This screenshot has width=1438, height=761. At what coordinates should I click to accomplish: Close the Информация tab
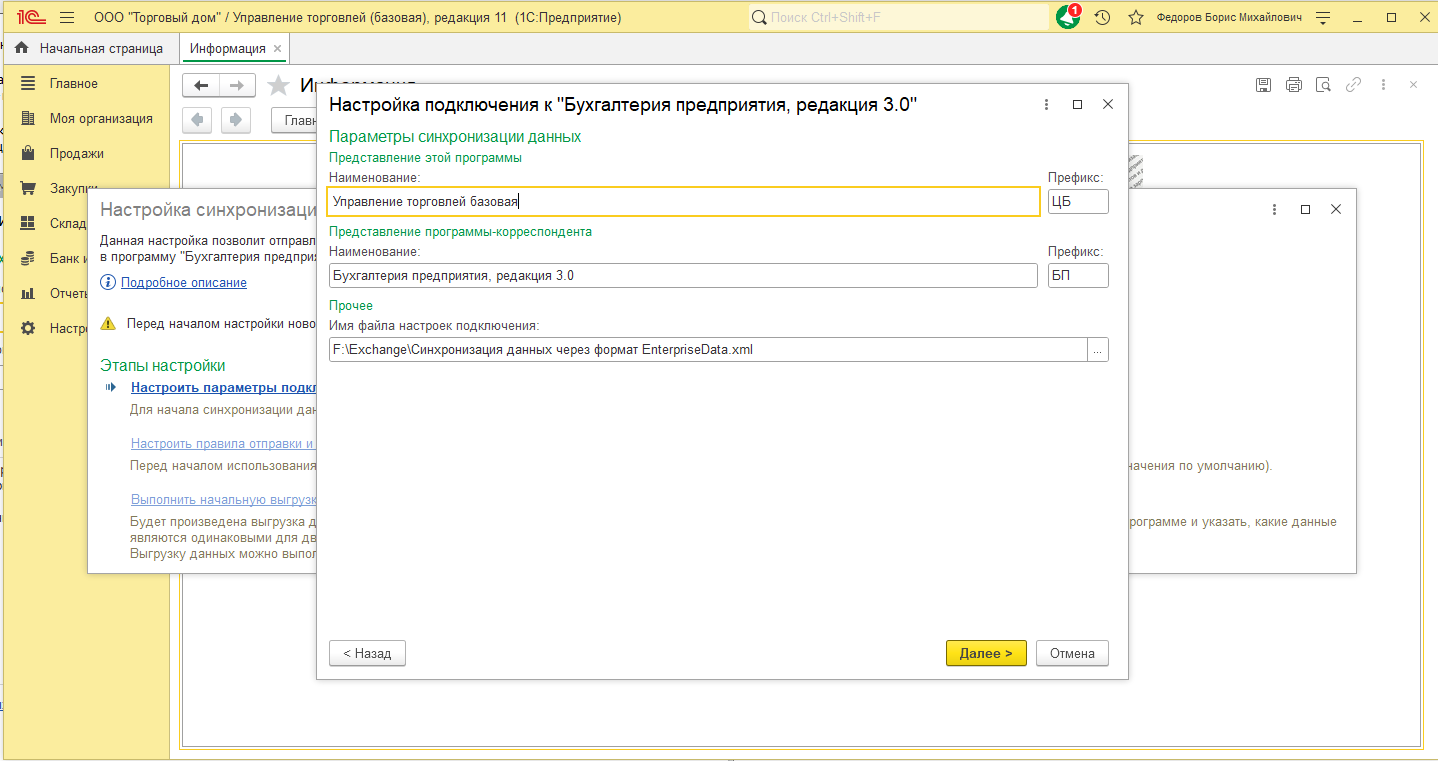[278, 48]
